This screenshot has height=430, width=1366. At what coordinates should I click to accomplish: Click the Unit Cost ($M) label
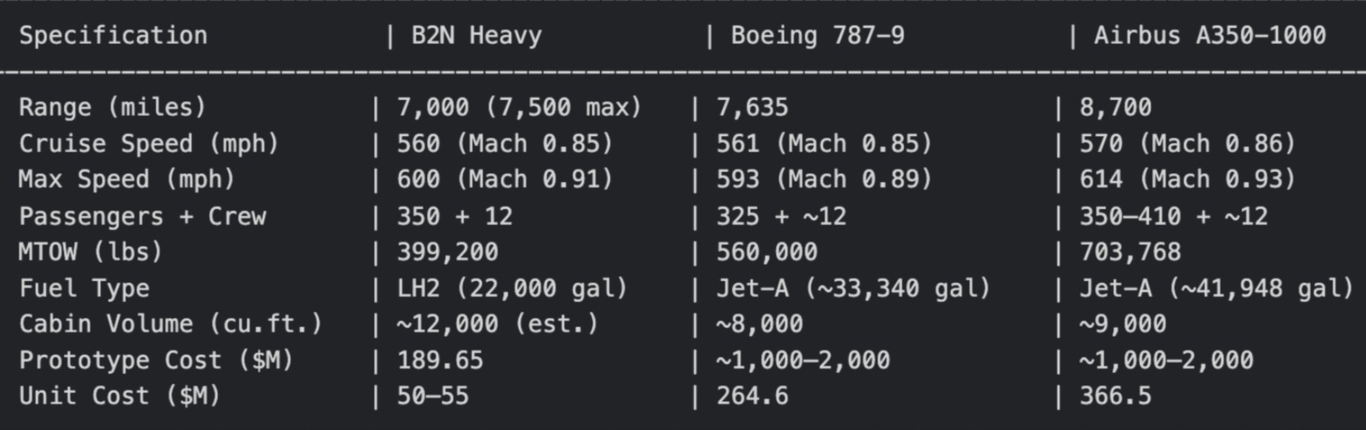point(120,396)
